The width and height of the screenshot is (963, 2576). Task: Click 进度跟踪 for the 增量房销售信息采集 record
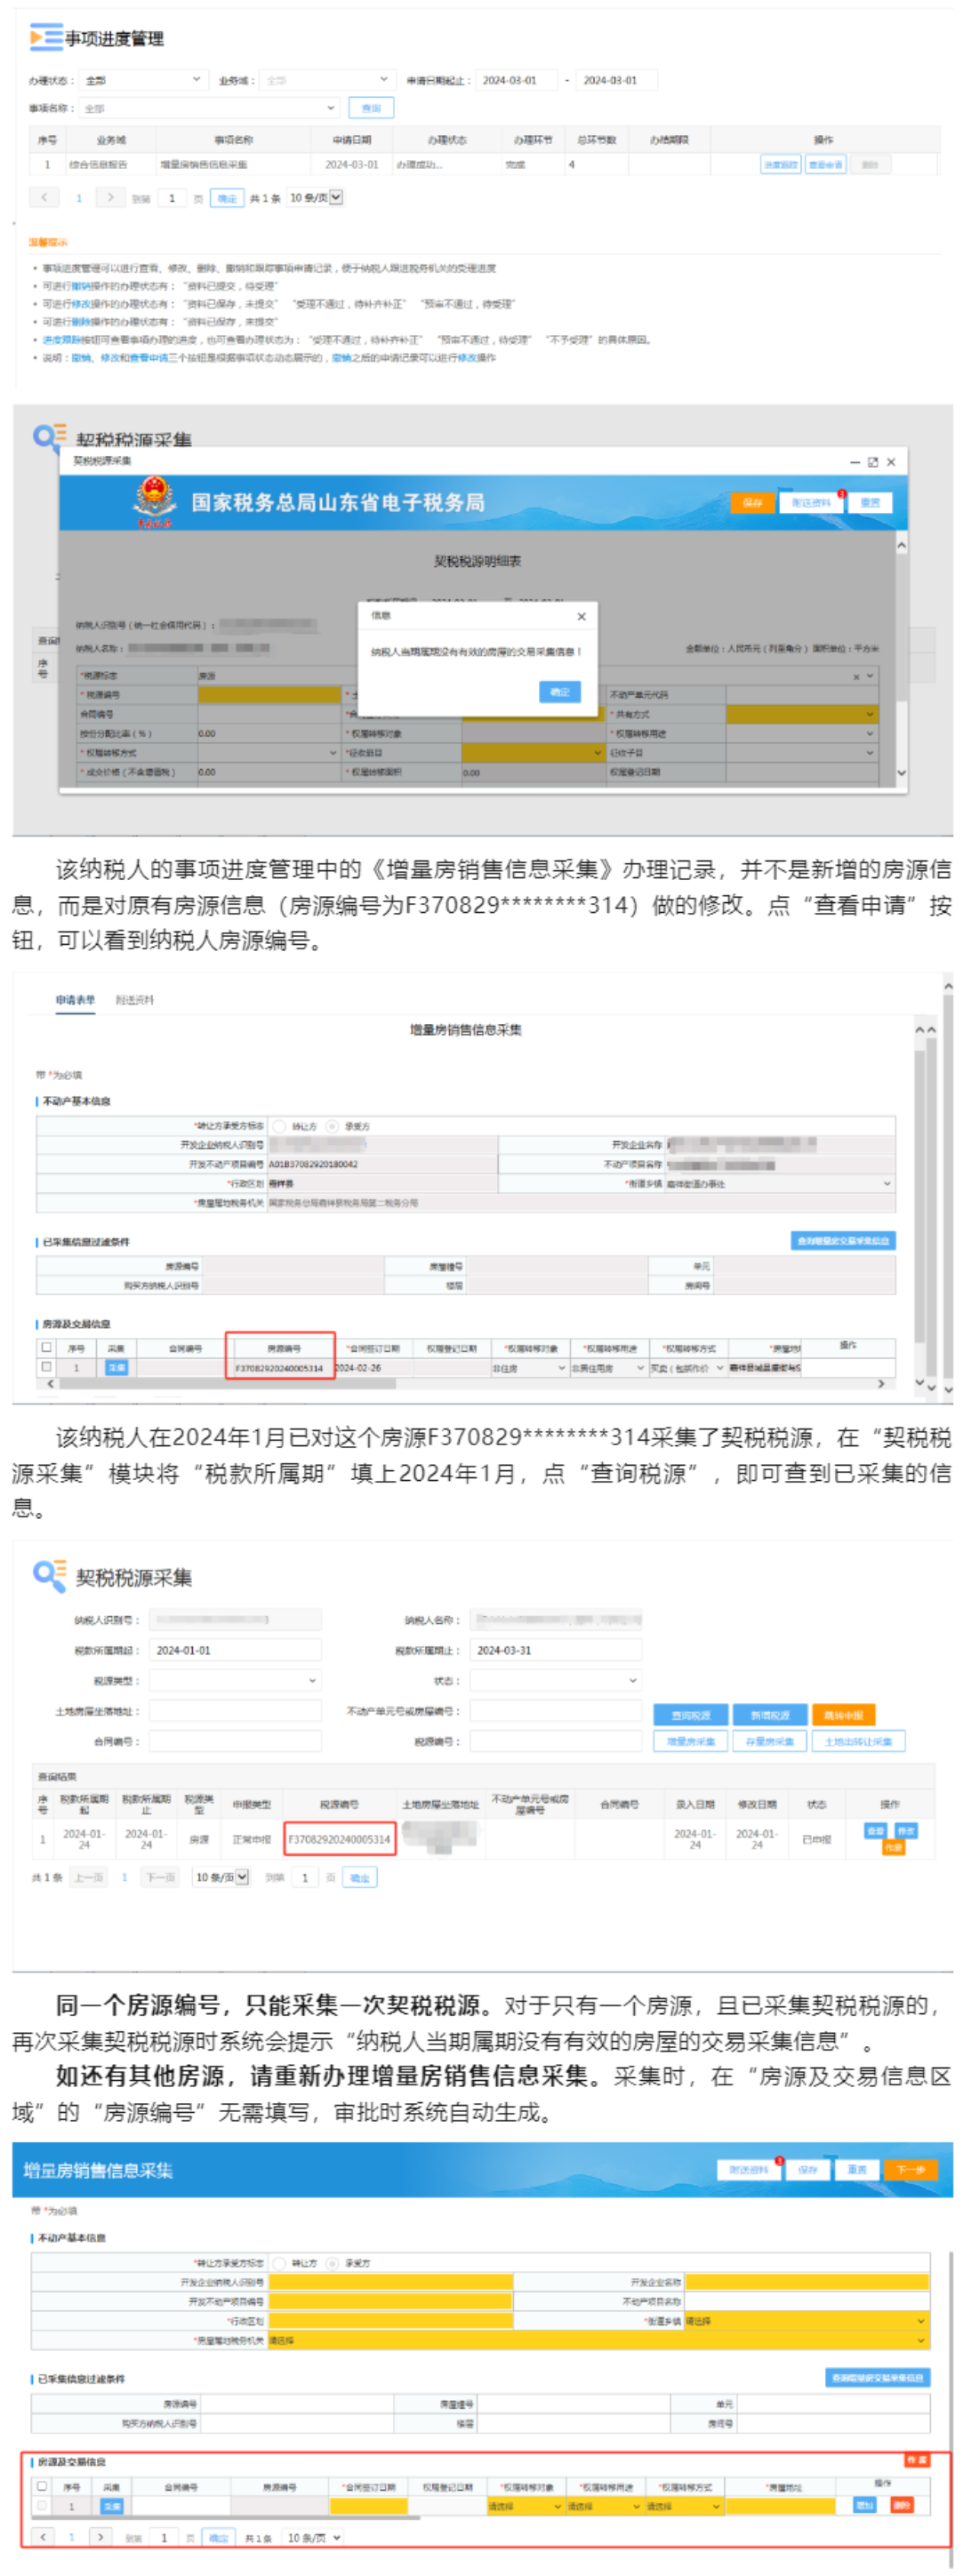[x=780, y=164]
